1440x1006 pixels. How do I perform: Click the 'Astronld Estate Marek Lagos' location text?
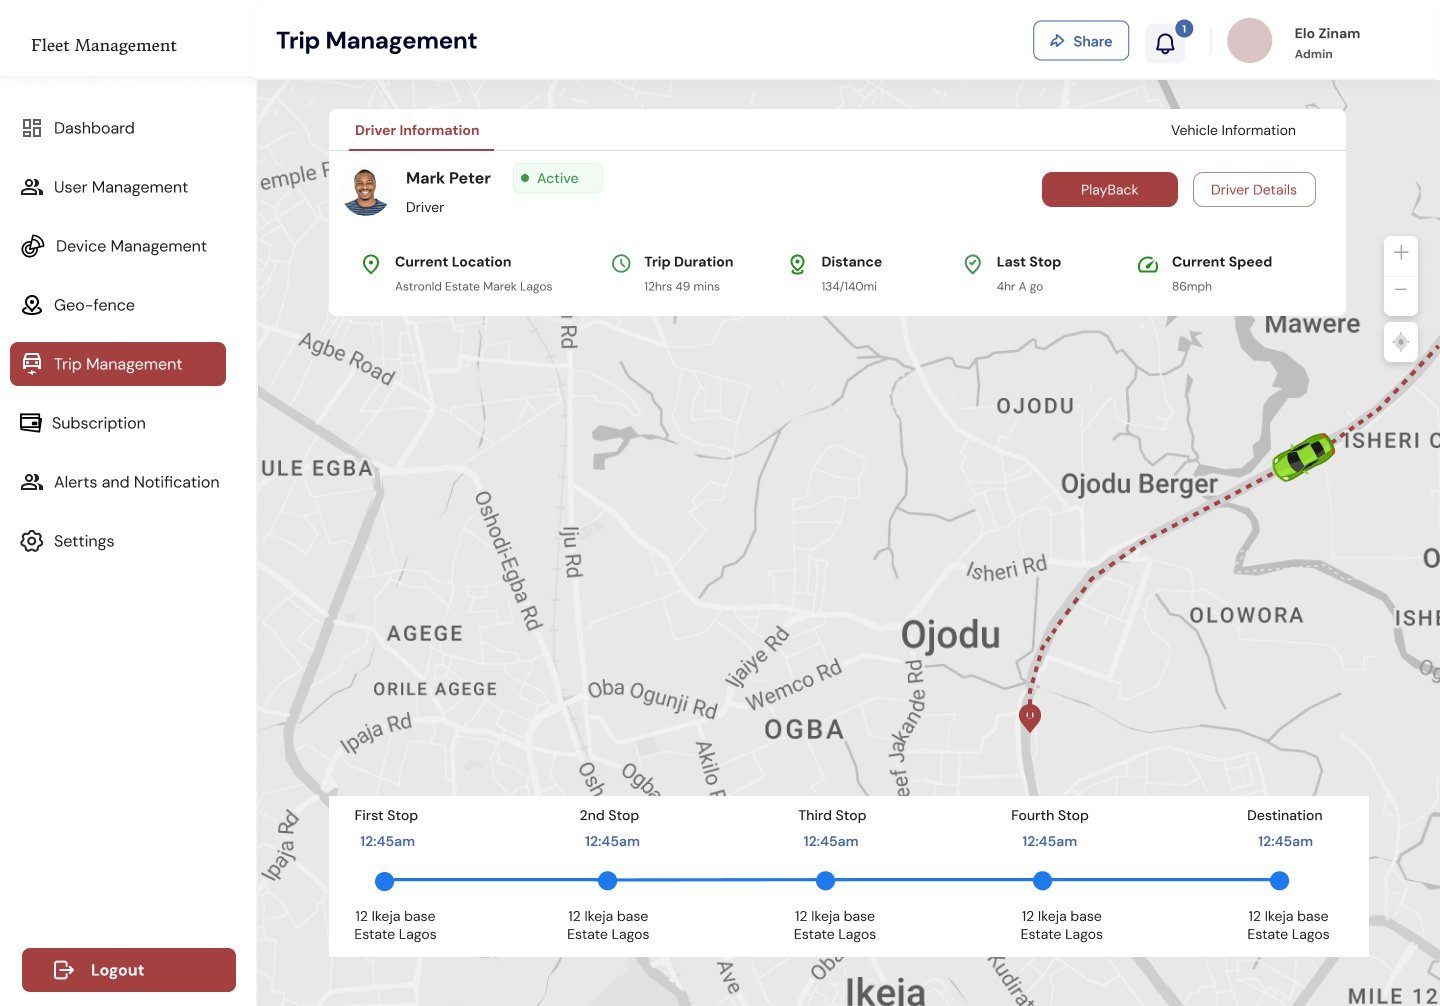click(x=474, y=286)
